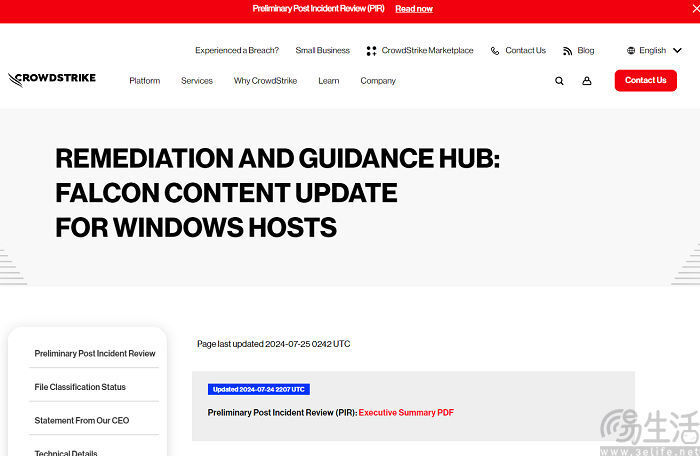
Task: Open the Company menu
Action: (x=378, y=81)
